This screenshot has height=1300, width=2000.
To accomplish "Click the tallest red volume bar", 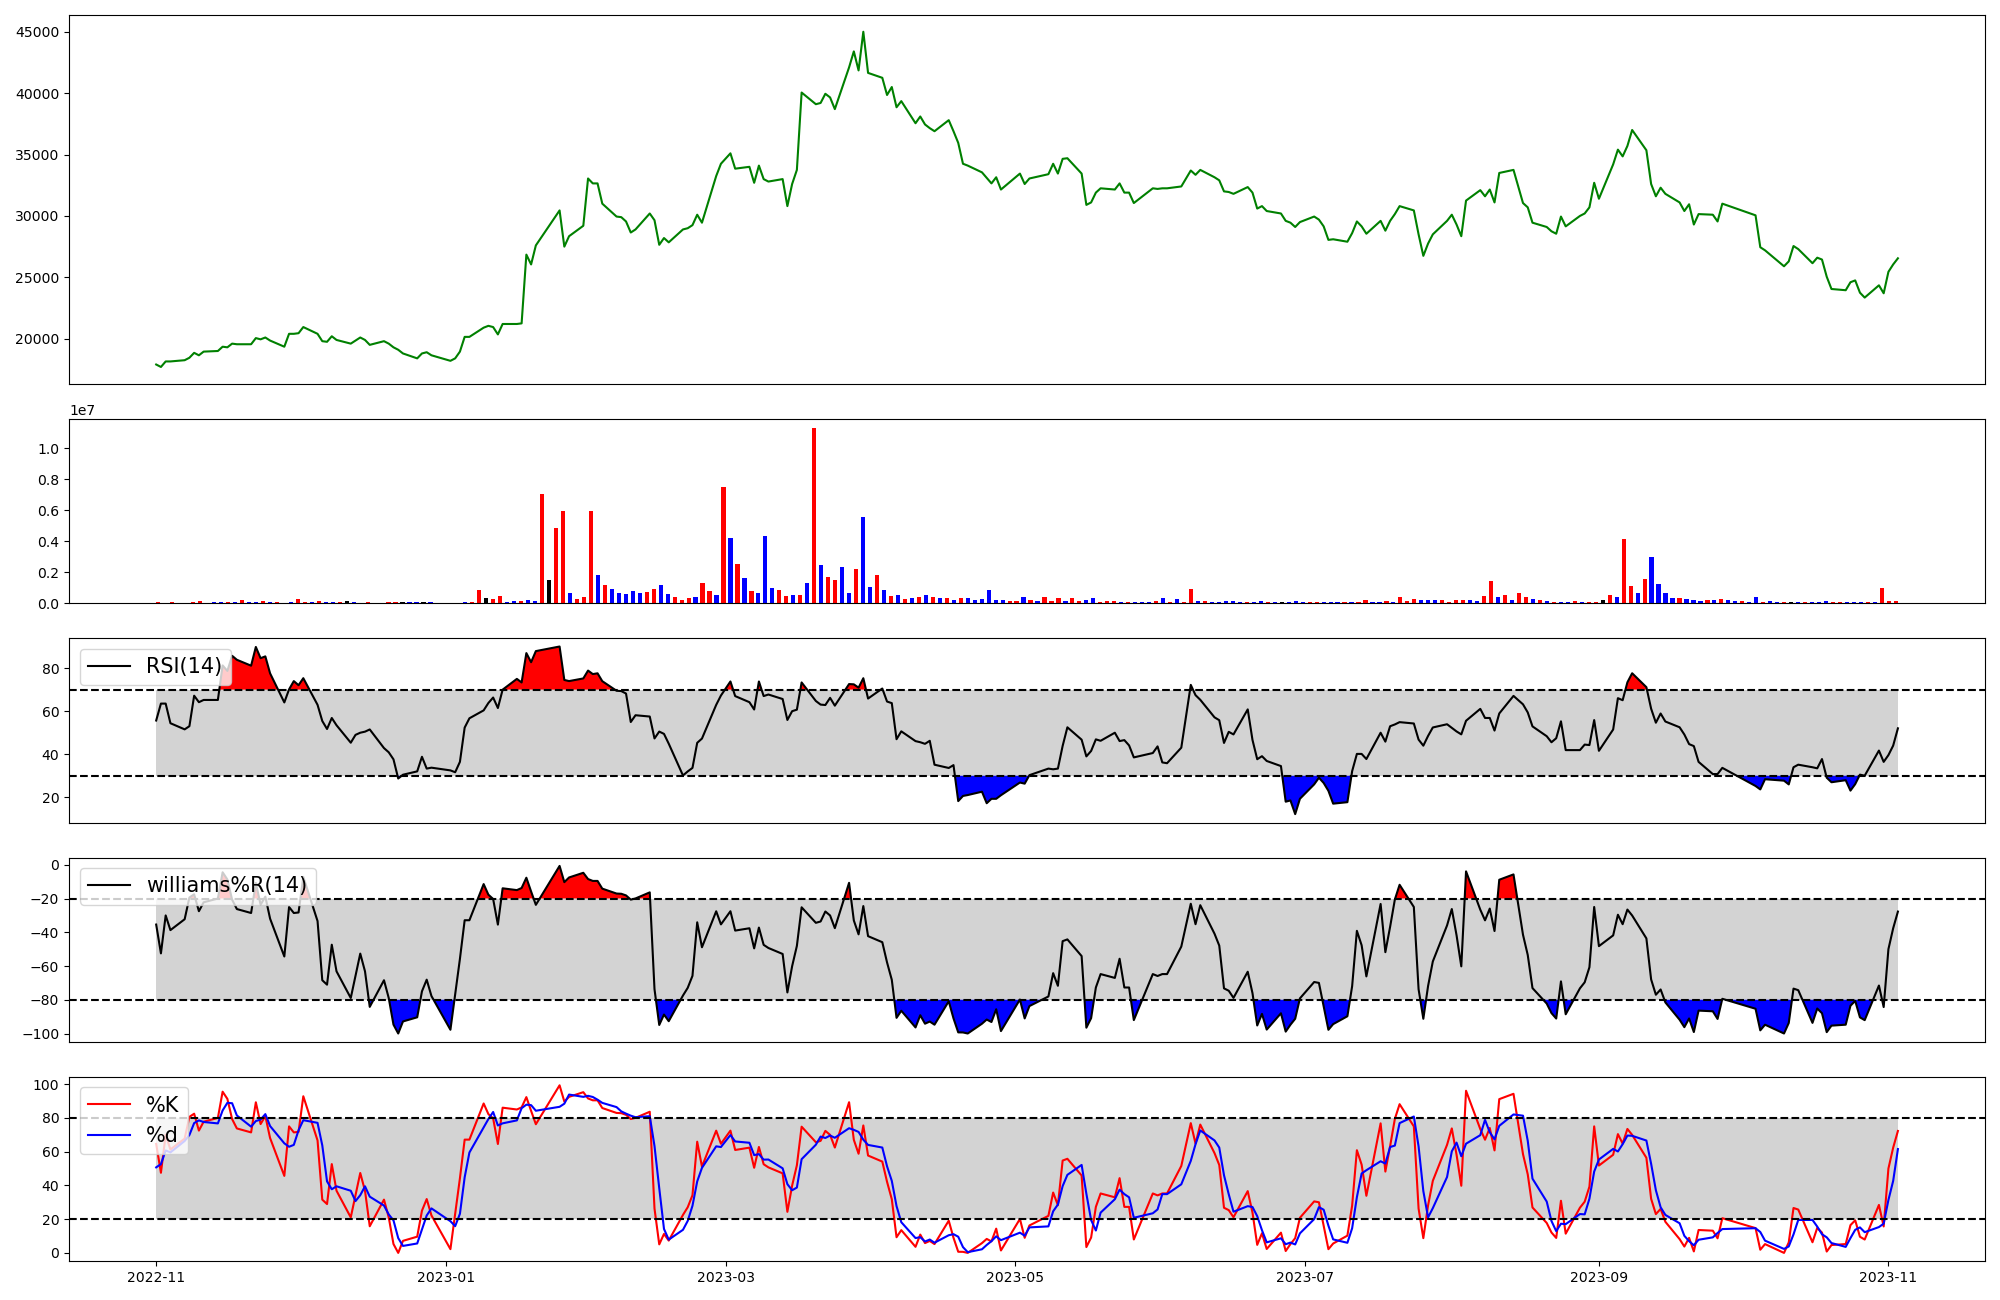I will point(814,515).
